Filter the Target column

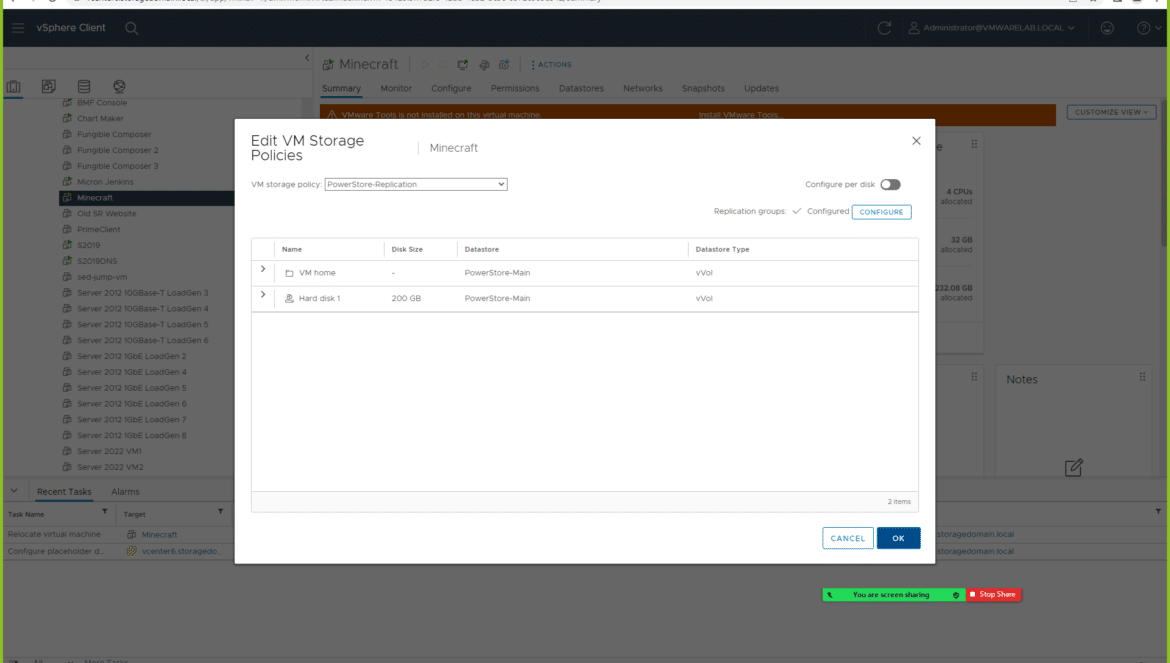220,512
